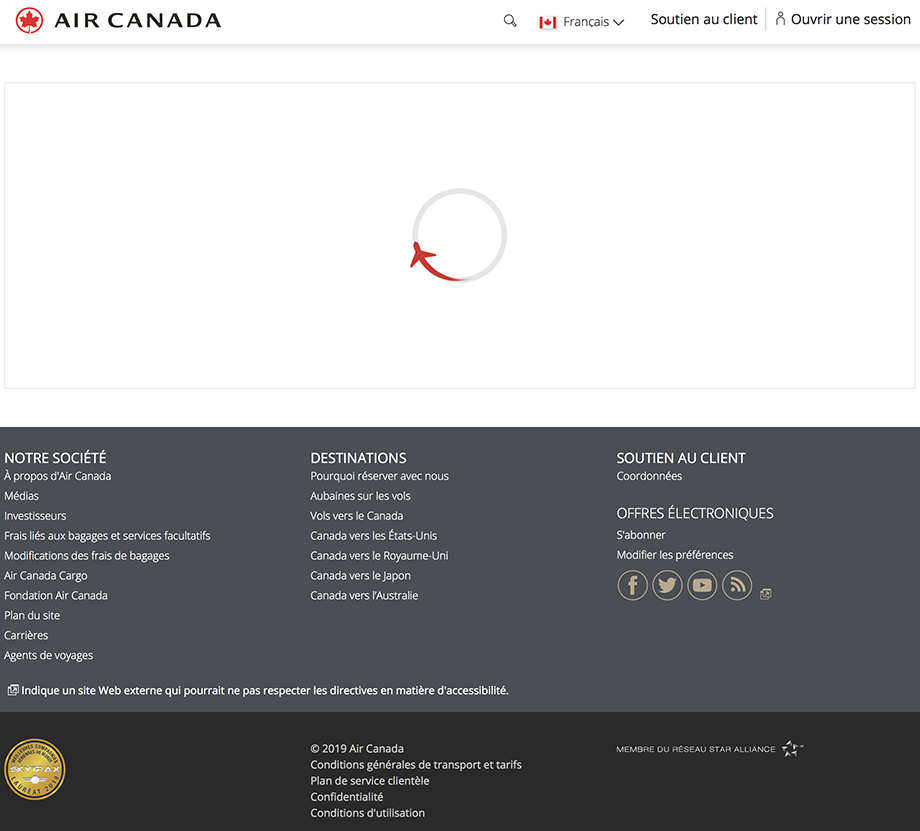Open Pourquoi réserver avec nous link

click(379, 476)
